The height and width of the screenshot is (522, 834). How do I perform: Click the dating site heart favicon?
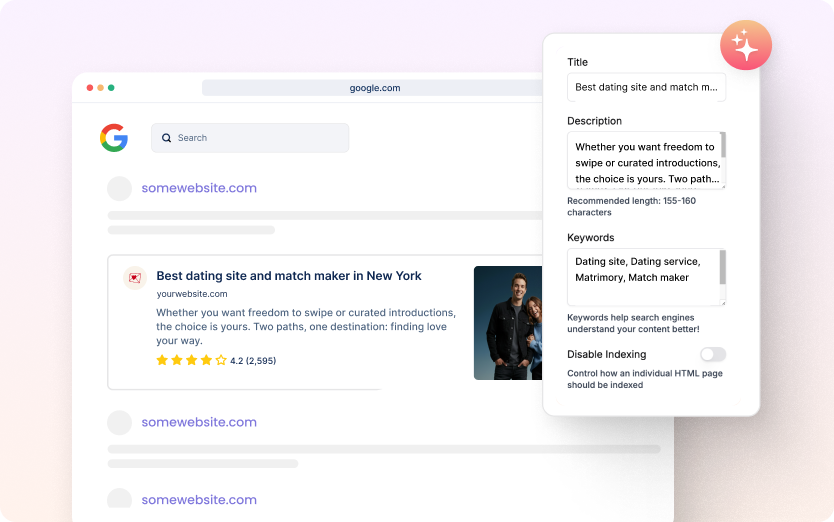coord(135,278)
